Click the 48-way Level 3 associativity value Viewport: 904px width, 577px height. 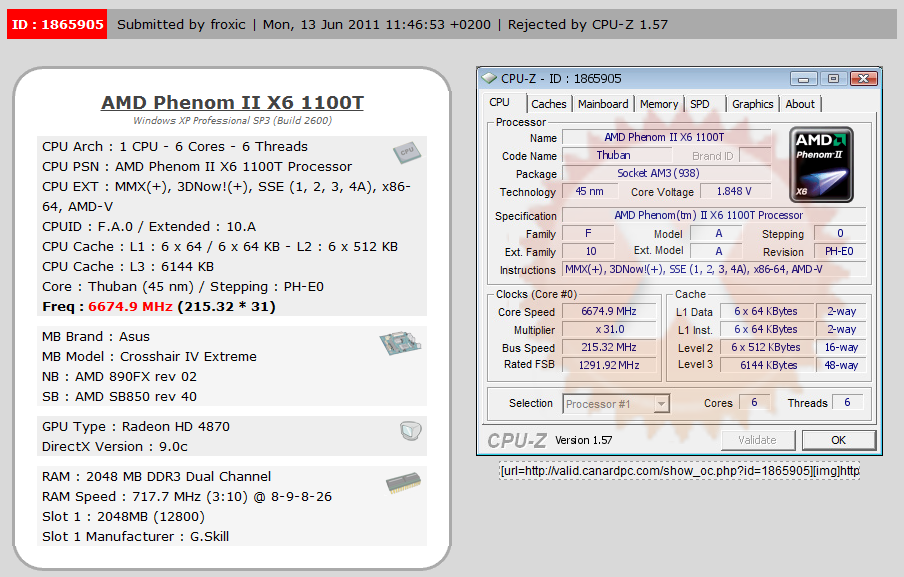(x=841, y=365)
